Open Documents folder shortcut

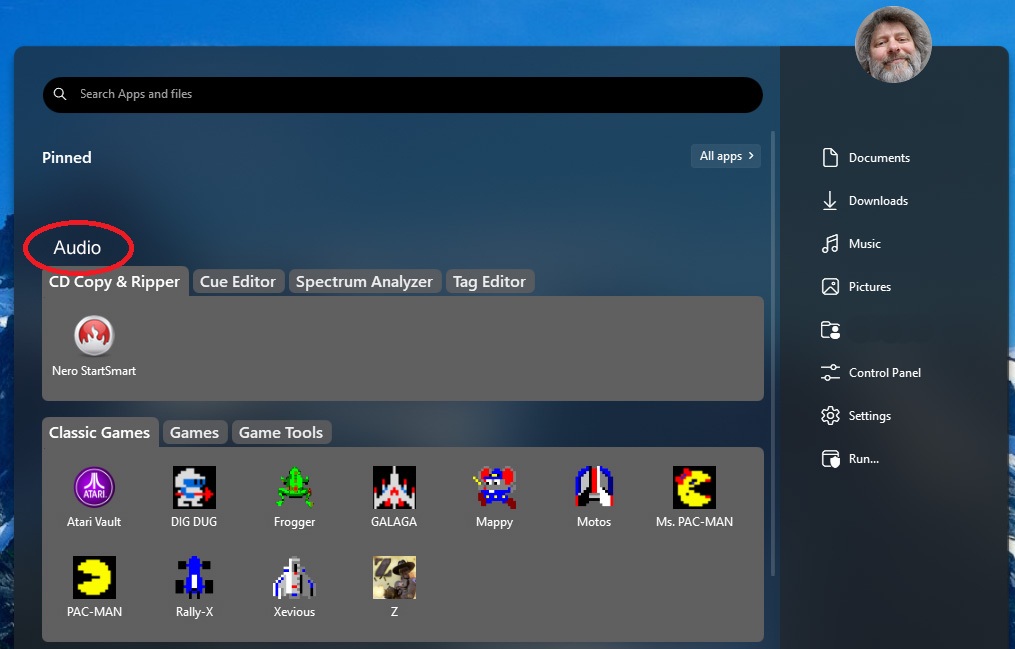(865, 157)
